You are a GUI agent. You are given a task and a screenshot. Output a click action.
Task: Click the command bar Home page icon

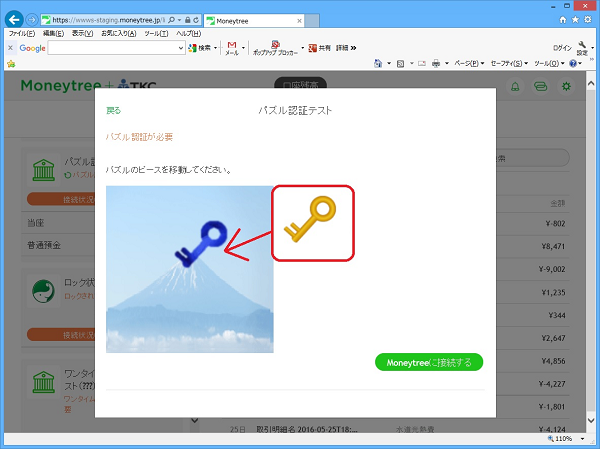pyautogui.click(x=378, y=64)
